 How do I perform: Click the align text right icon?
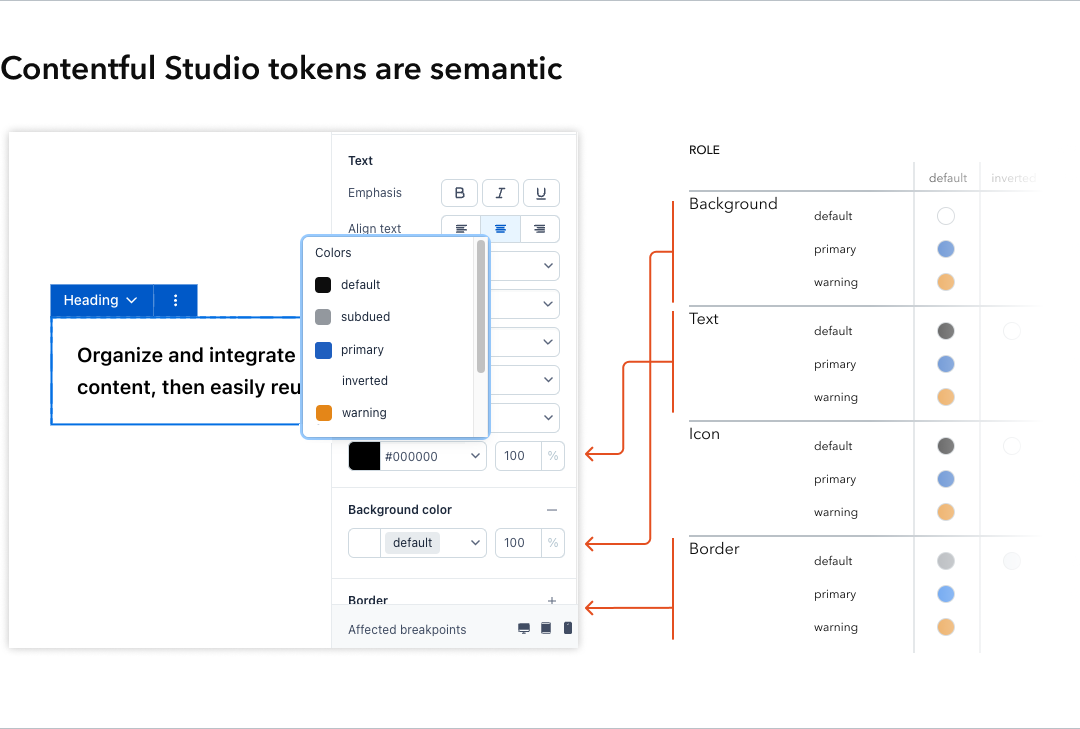[540, 228]
